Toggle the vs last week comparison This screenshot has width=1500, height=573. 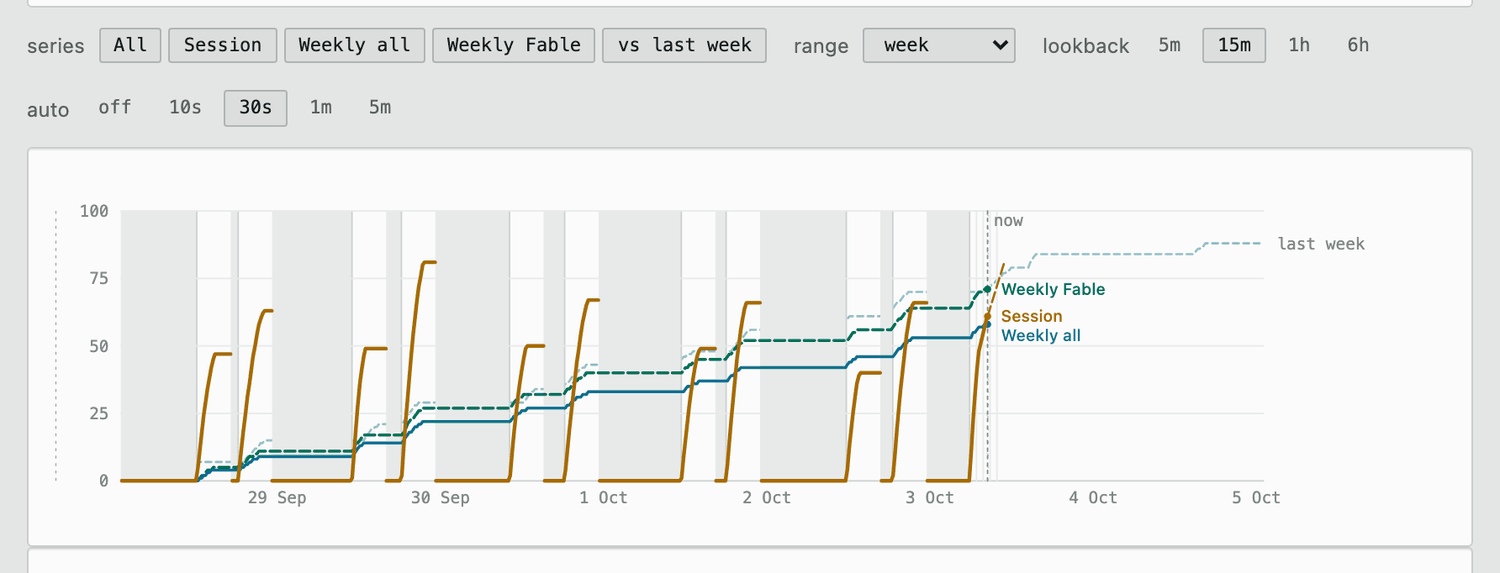click(685, 45)
